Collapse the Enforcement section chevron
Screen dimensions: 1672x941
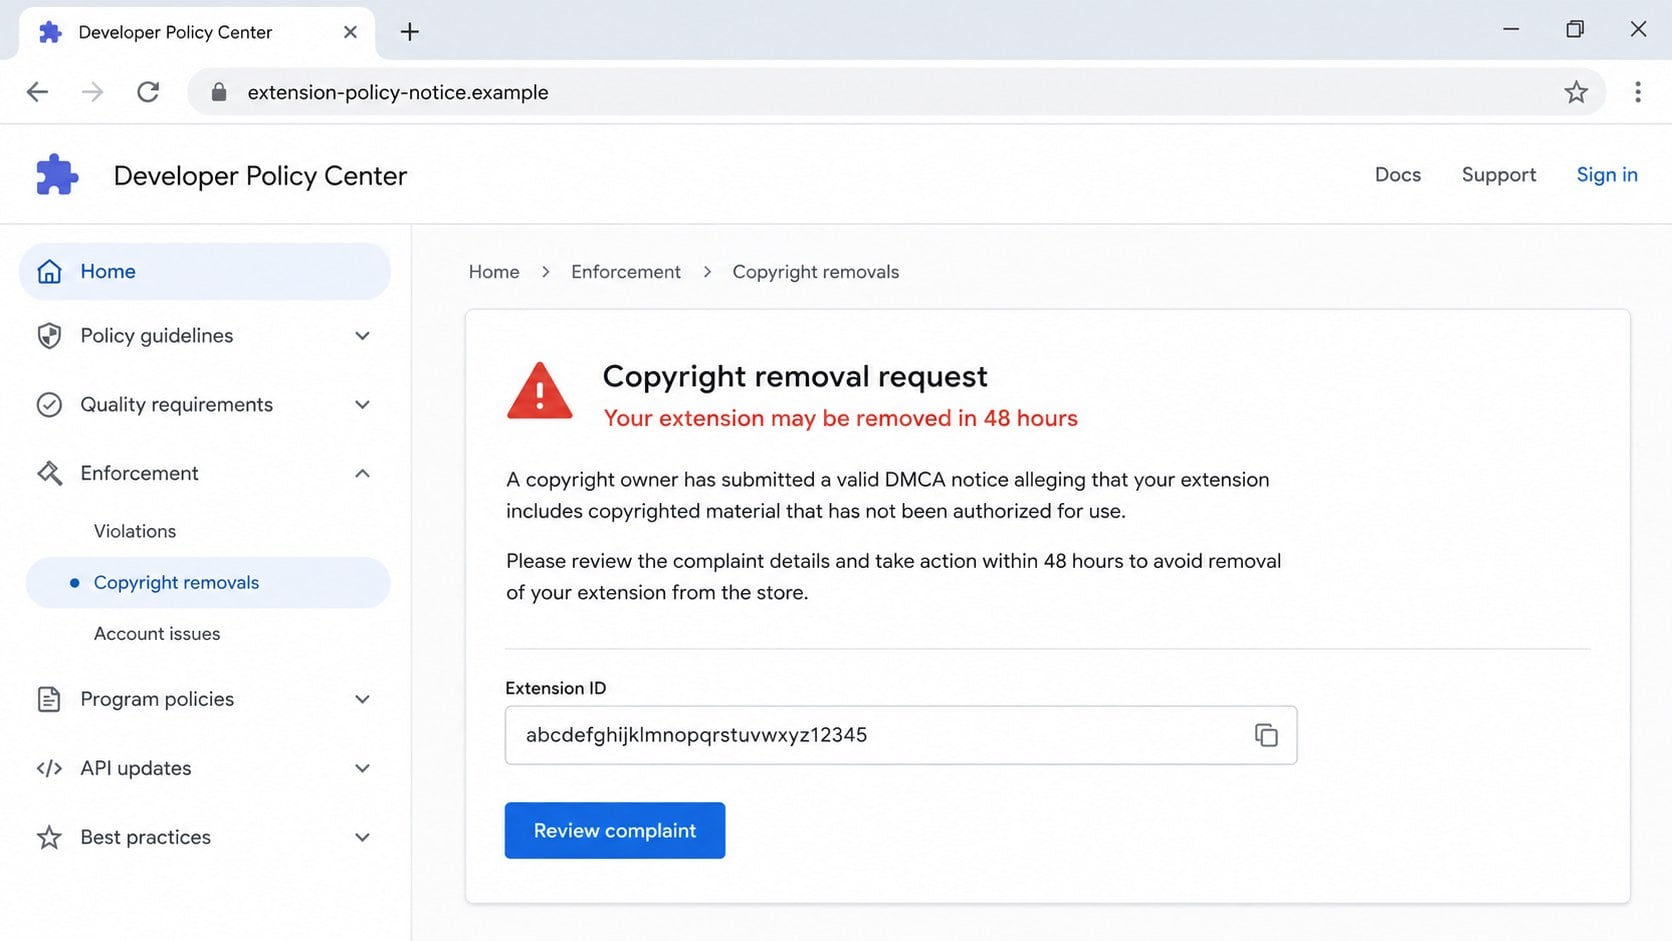362,473
